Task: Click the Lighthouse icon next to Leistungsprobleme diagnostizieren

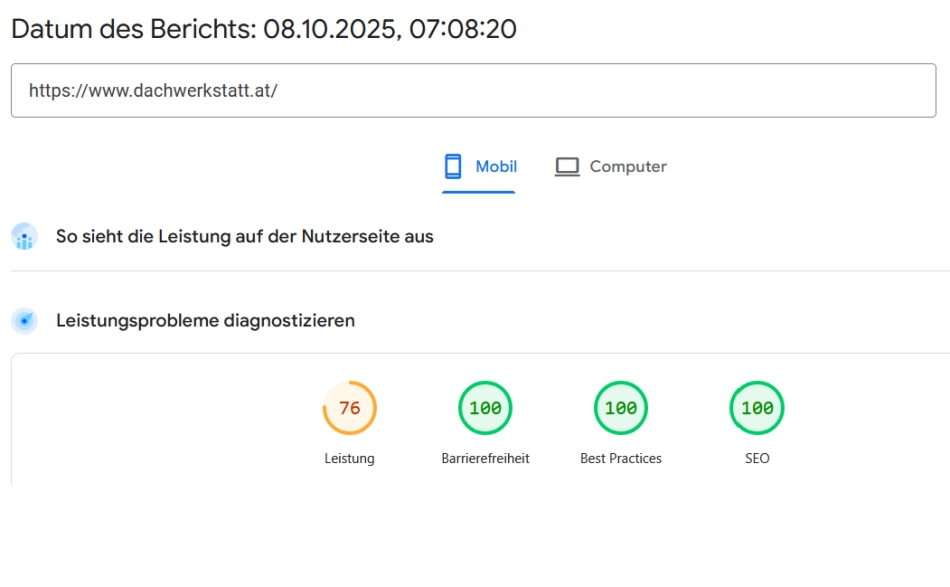Action: coord(22,320)
